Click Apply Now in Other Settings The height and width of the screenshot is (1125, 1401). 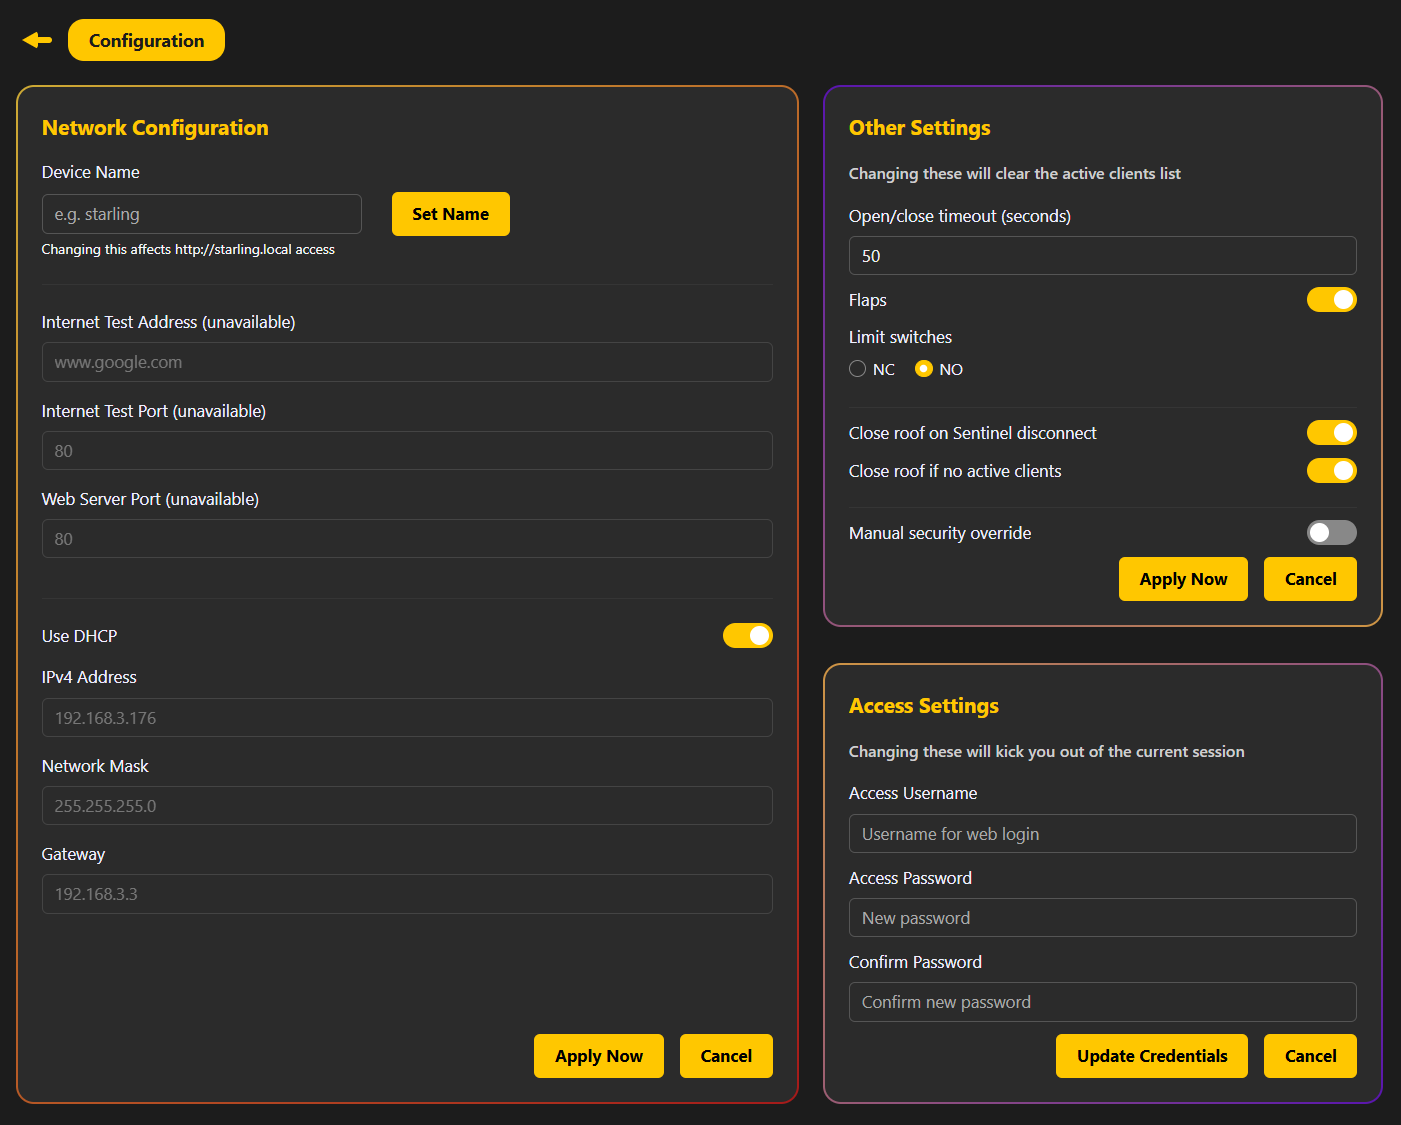pos(1182,579)
